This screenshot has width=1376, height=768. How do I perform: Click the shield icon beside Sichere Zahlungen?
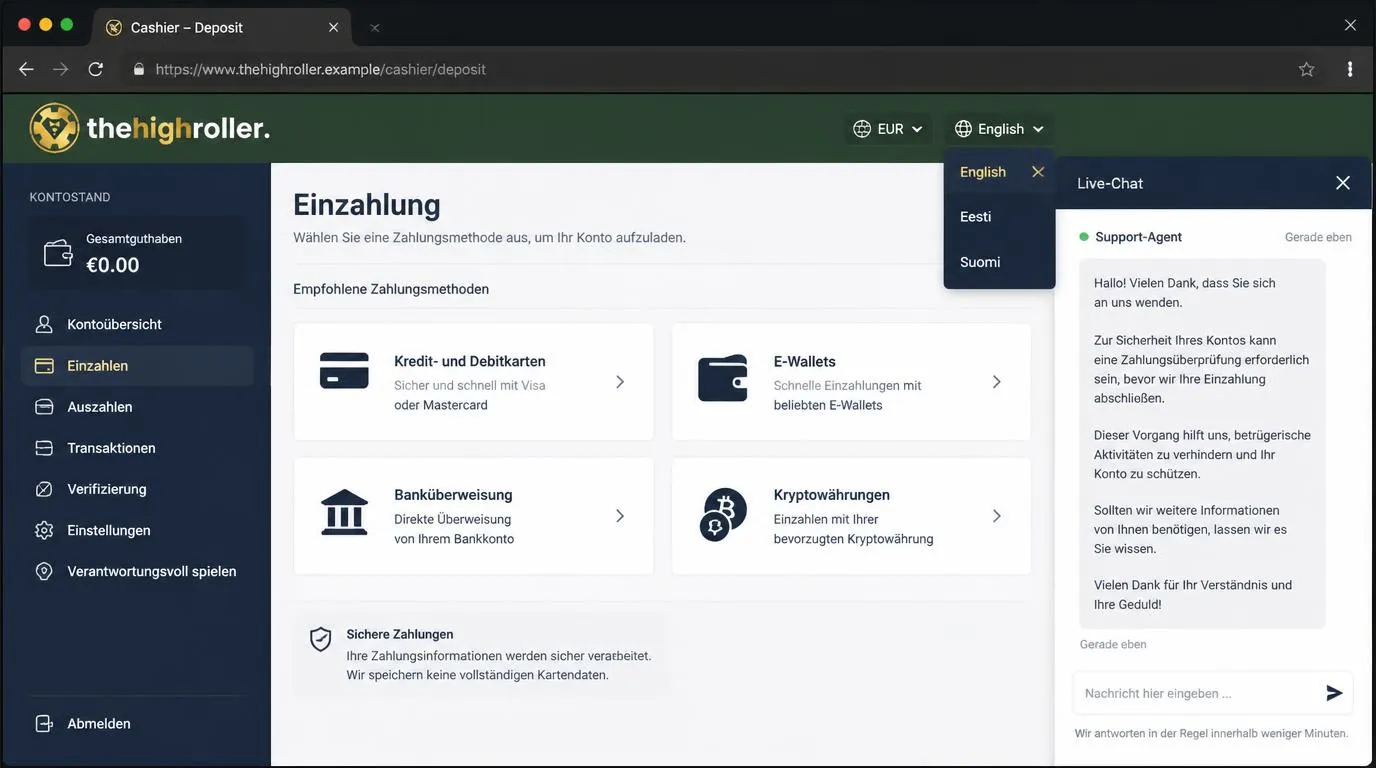320,640
